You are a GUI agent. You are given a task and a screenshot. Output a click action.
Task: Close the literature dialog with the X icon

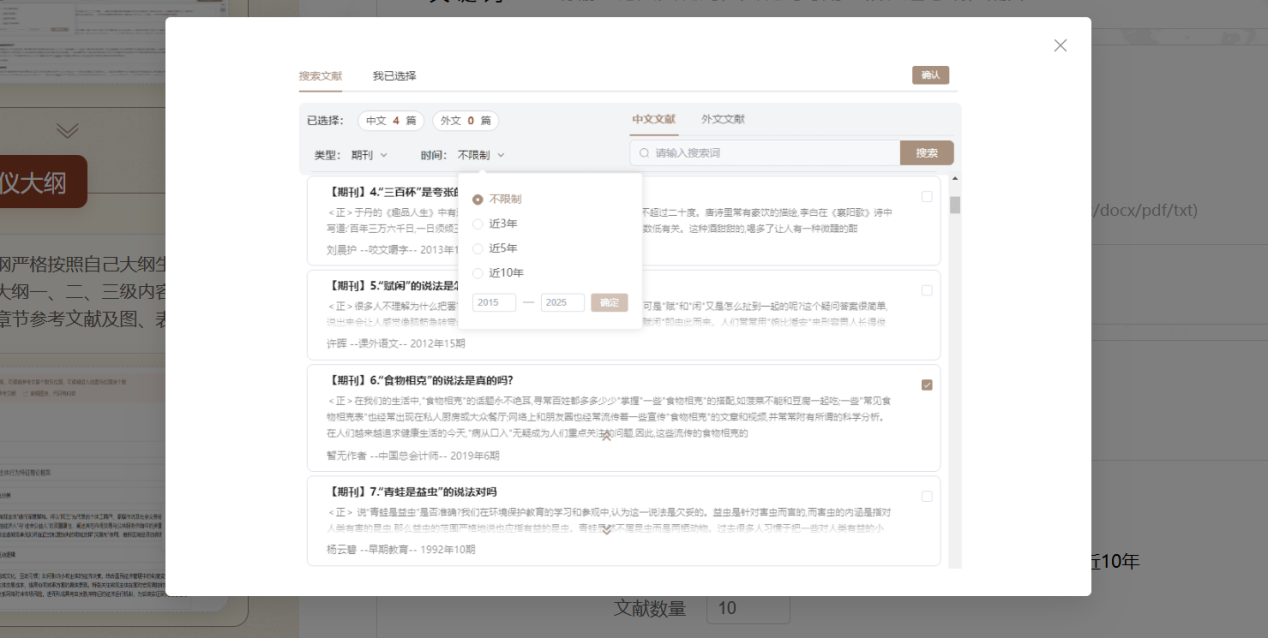coord(1060,45)
